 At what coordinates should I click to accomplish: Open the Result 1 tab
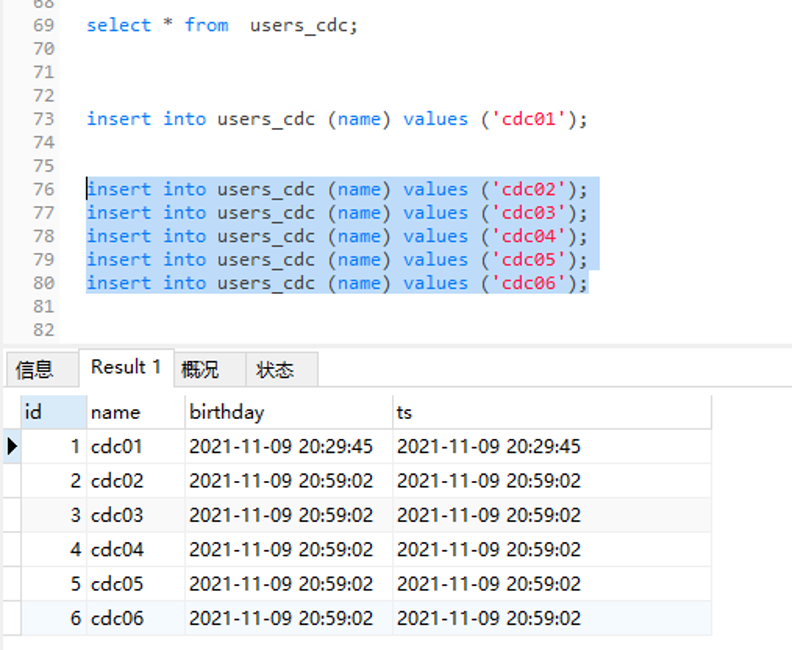(x=126, y=368)
